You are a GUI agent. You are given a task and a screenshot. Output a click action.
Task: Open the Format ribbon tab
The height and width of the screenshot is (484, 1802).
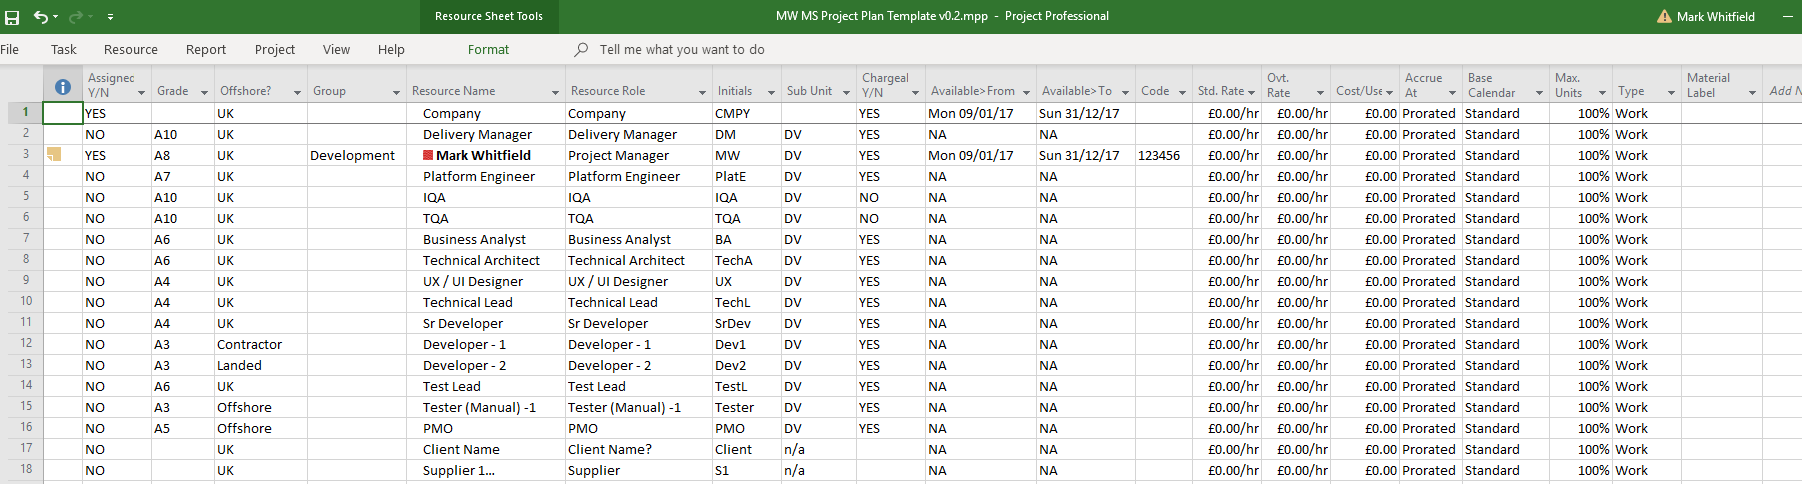(x=488, y=49)
